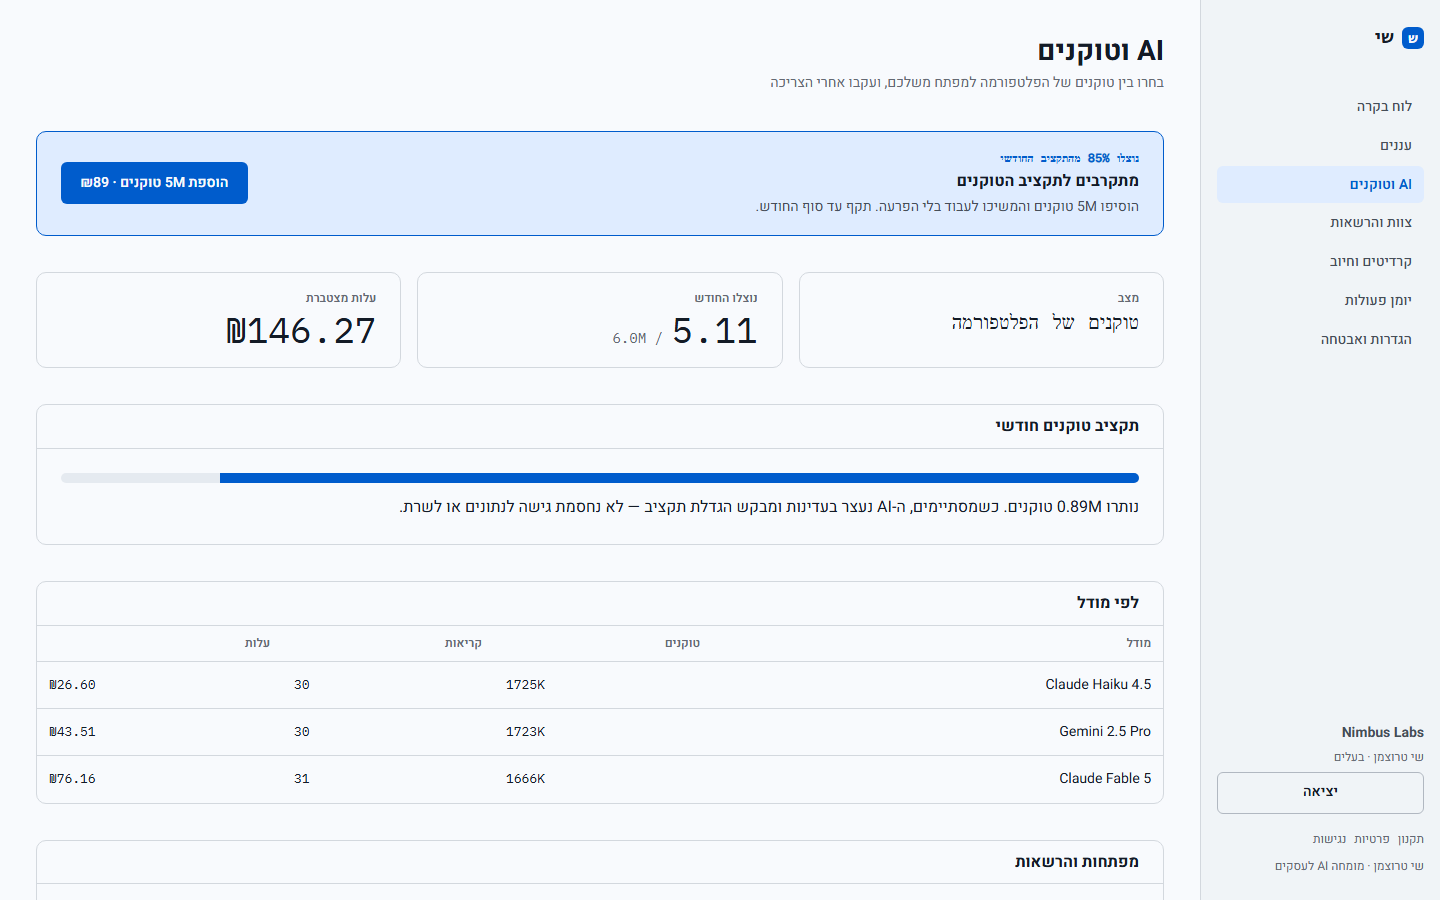This screenshot has width=1440, height=900.
Task: Open the פרטיות footer link
Action: coord(1372,839)
